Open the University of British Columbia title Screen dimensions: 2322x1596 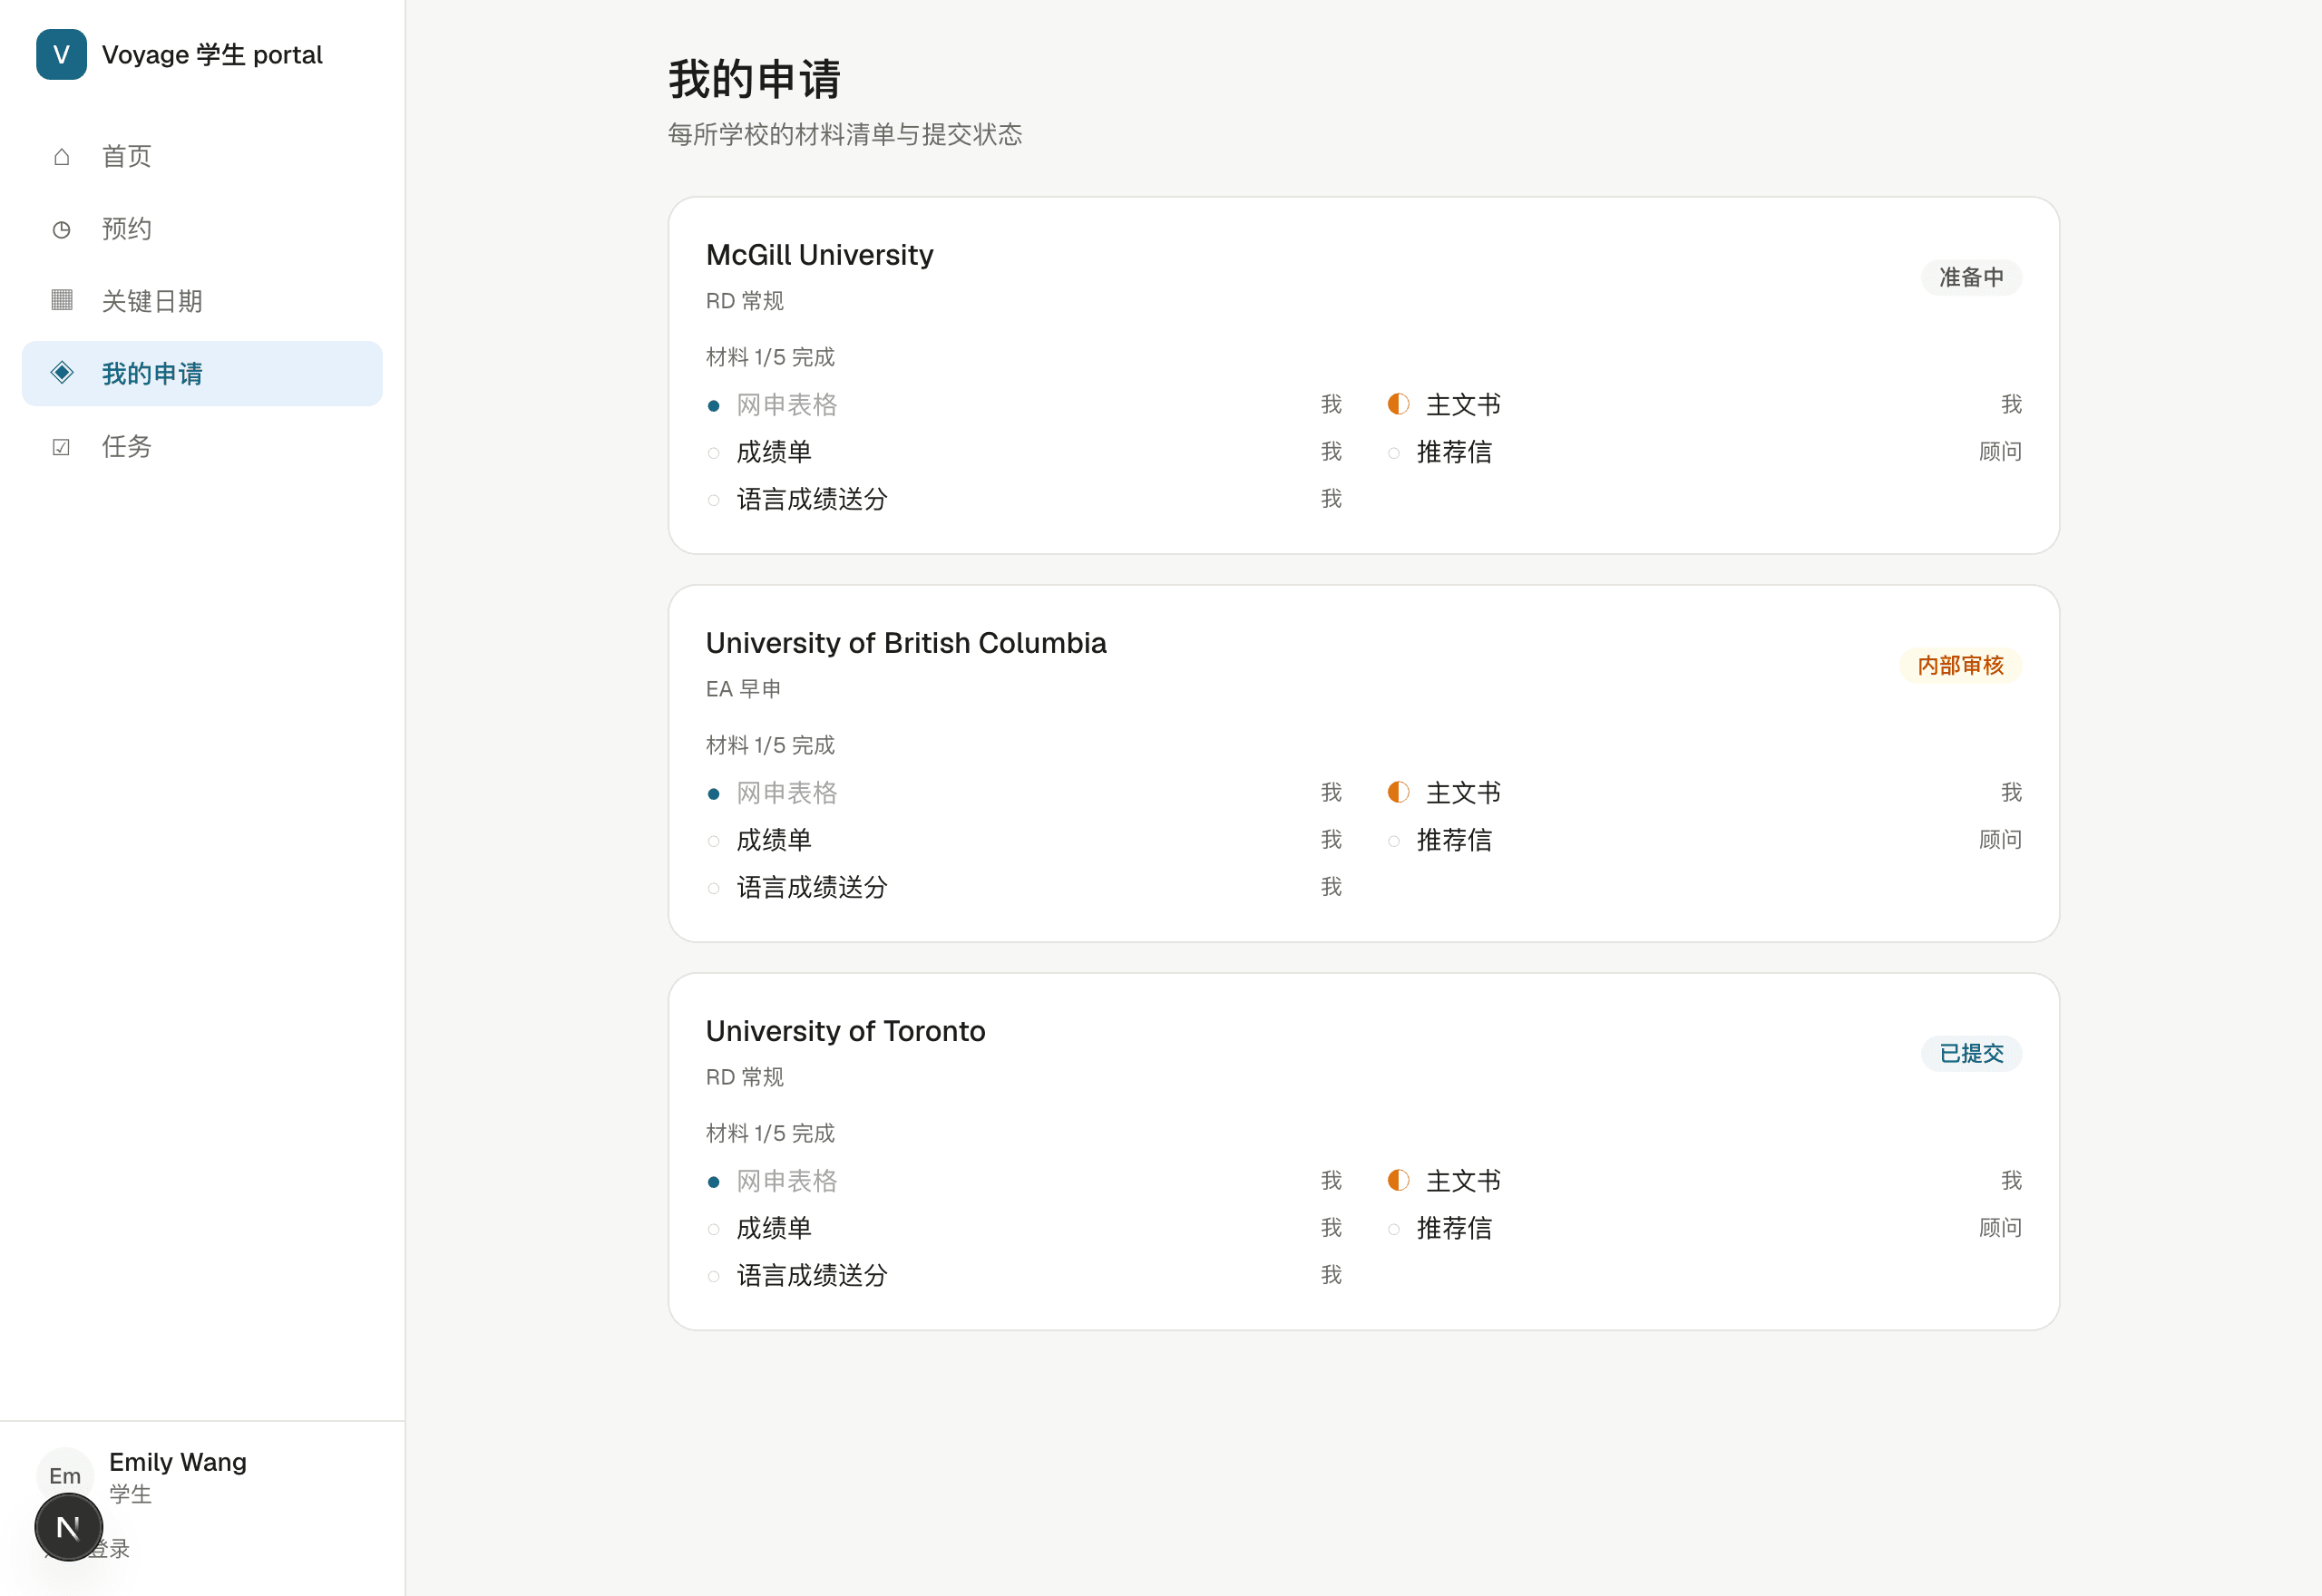click(906, 642)
